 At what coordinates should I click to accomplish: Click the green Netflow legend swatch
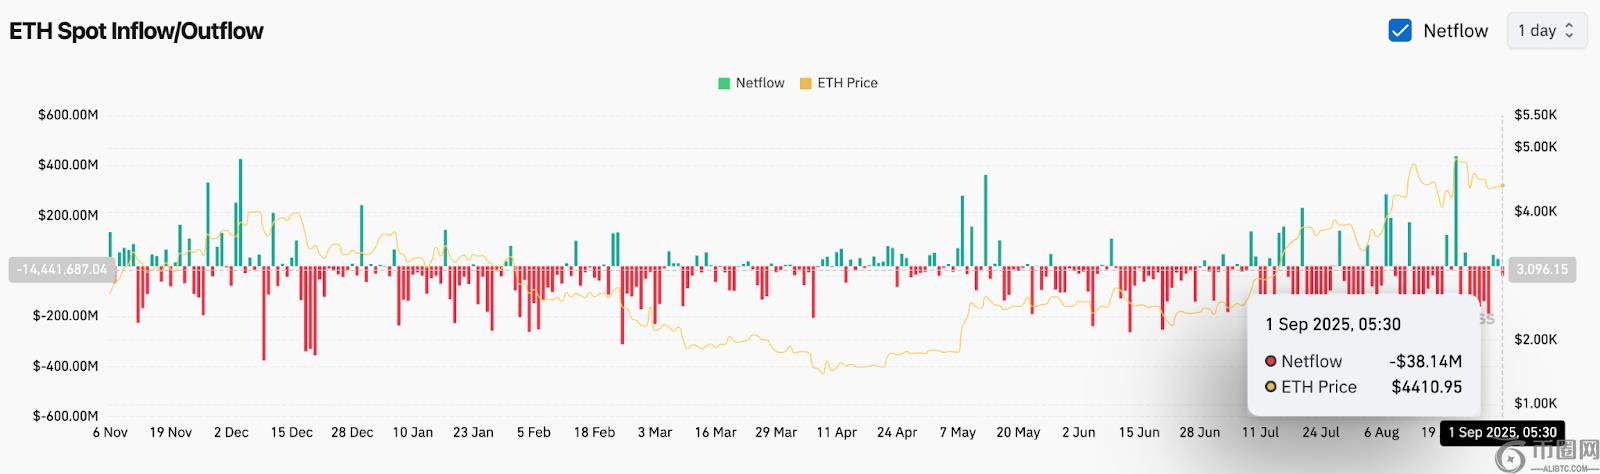[724, 84]
